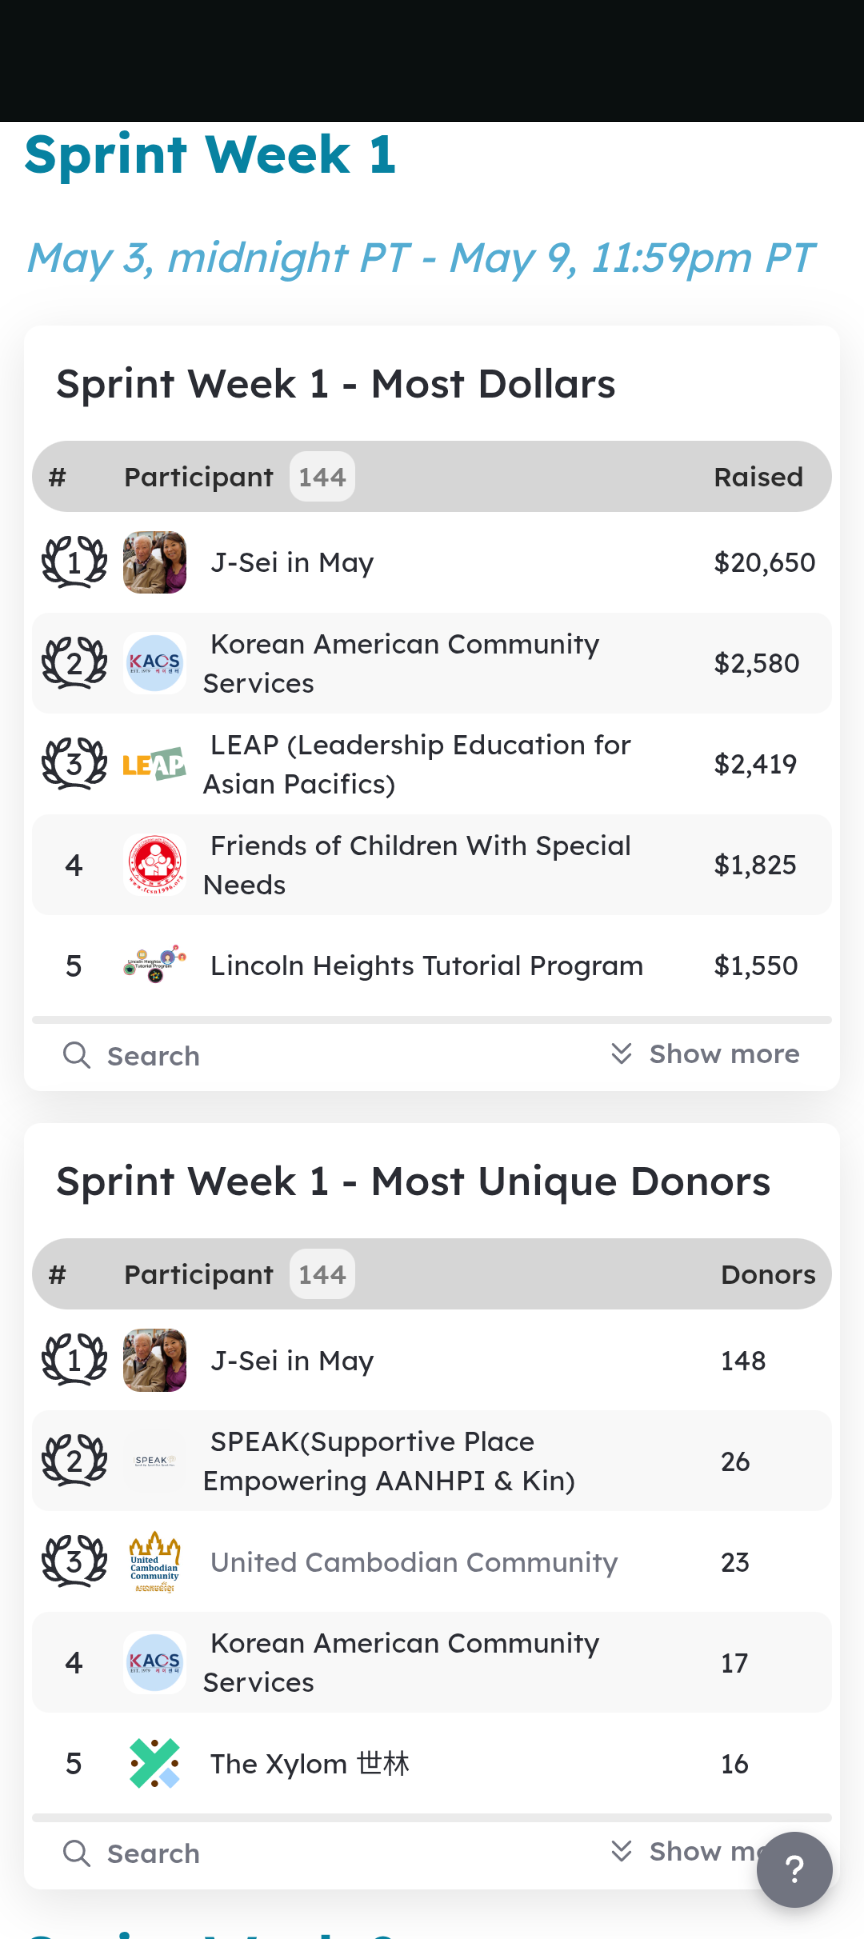The height and width of the screenshot is (1939, 864).
Task: Click Lincoln Heights Tutorial Program logo
Action: [x=155, y=965]
